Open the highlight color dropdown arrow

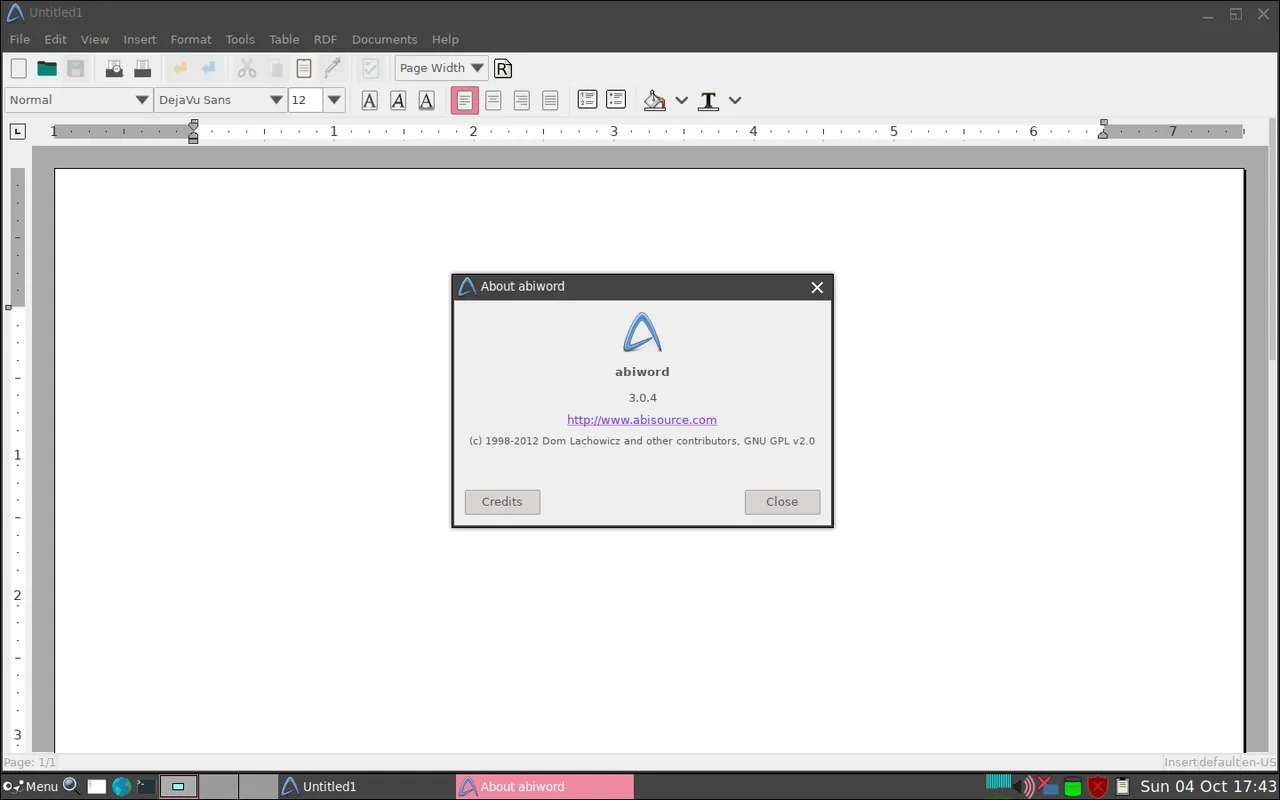click(682, 100)
